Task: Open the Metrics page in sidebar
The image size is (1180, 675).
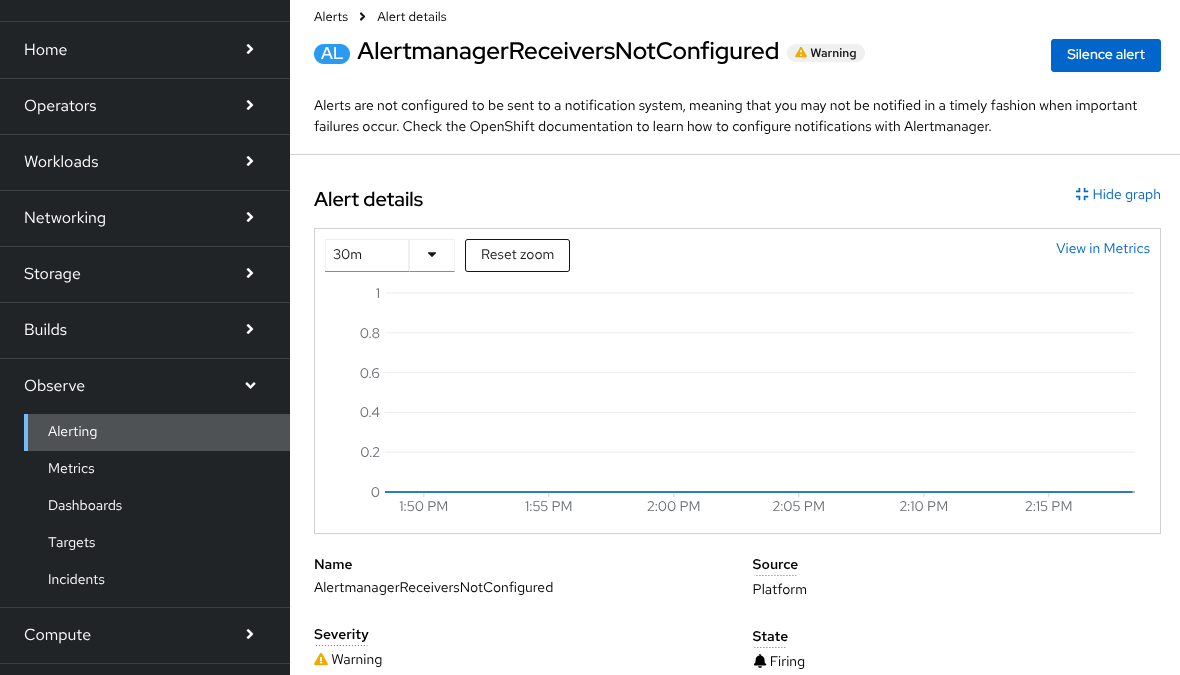Action: click(71, 468)
